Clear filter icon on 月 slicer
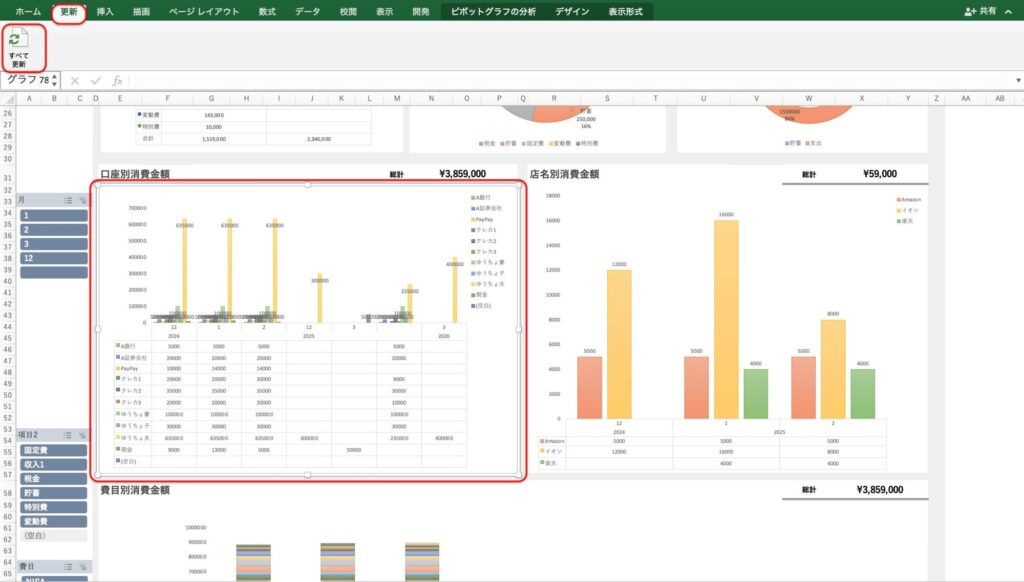This screenshot has width=1024, height=582. pyautogui.click(x=83, y=201)
